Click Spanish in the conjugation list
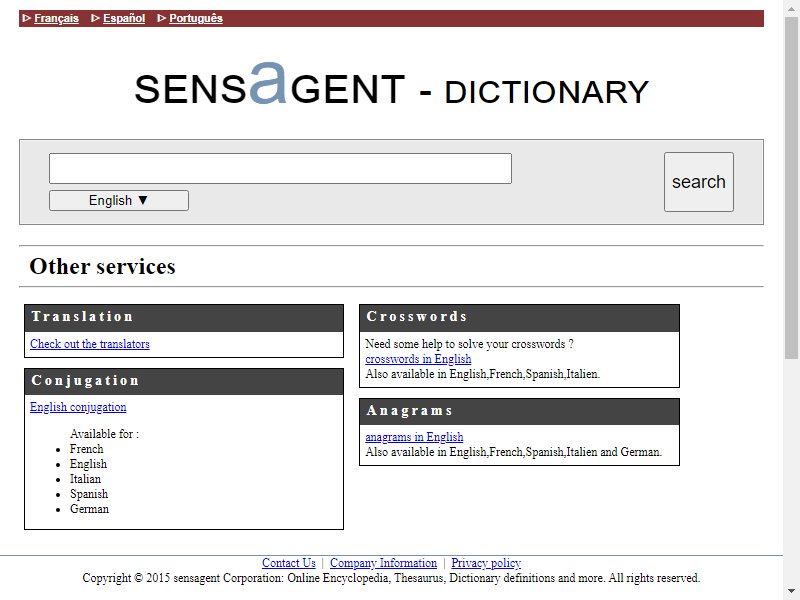This screenshot has width=800, height=600. point(89,494)
